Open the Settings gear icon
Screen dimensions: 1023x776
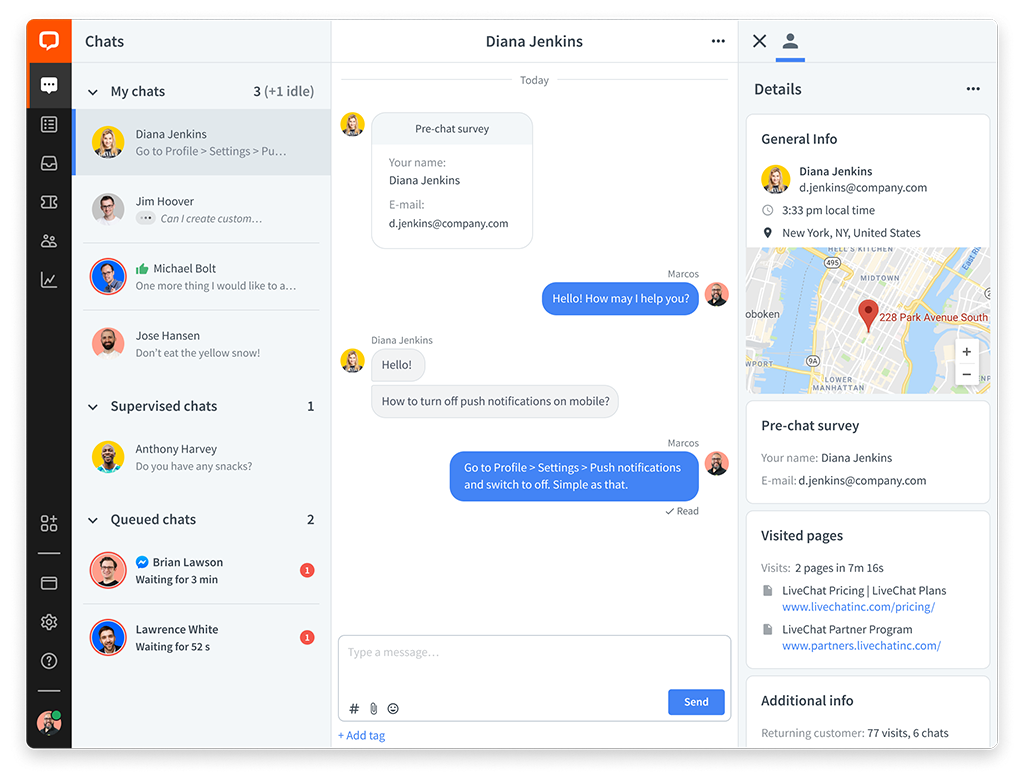(49, 622)
